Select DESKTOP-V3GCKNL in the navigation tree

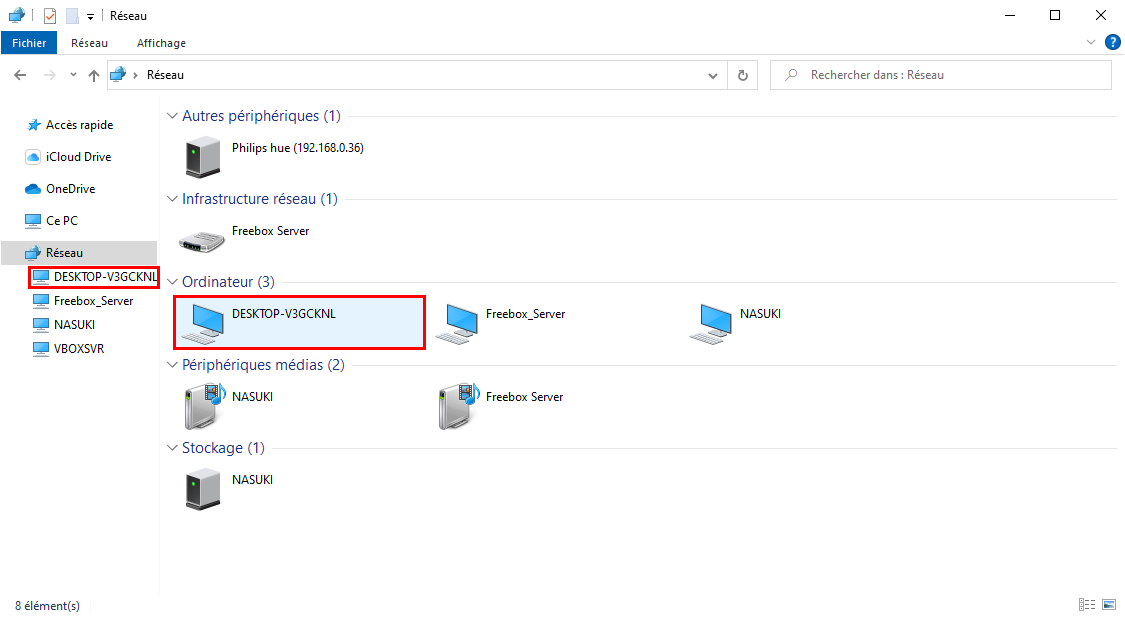point(94,277)
